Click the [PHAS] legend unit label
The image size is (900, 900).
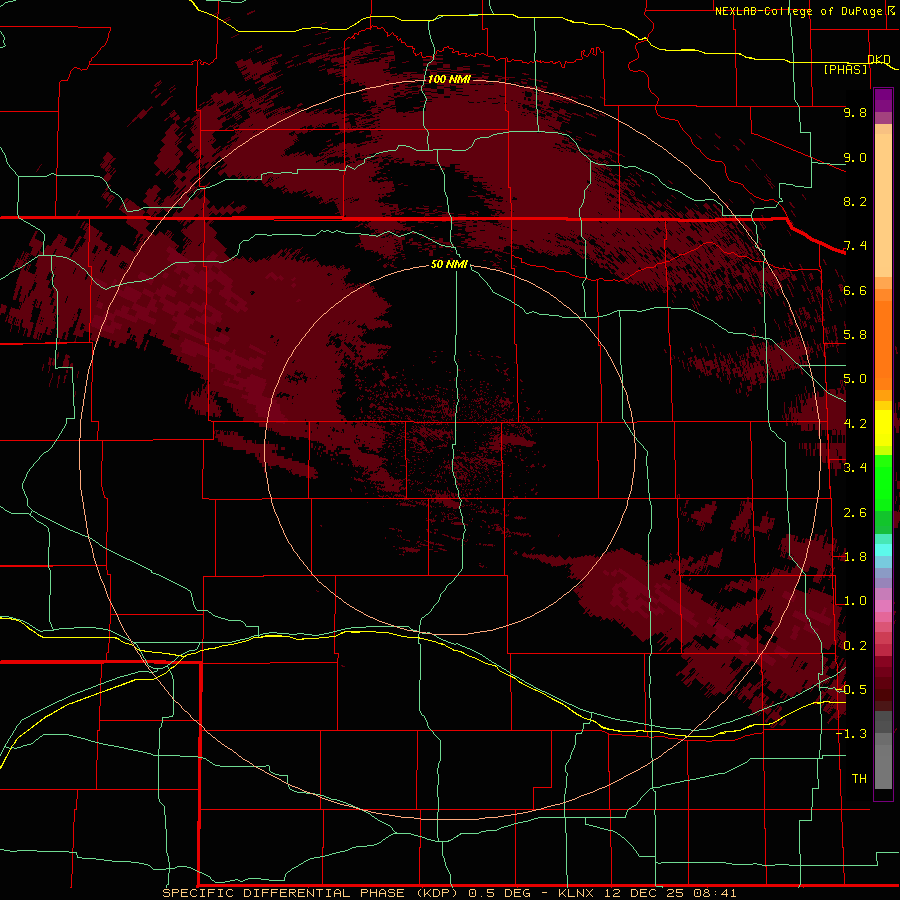pyautogui.click(x=845, y=69)
